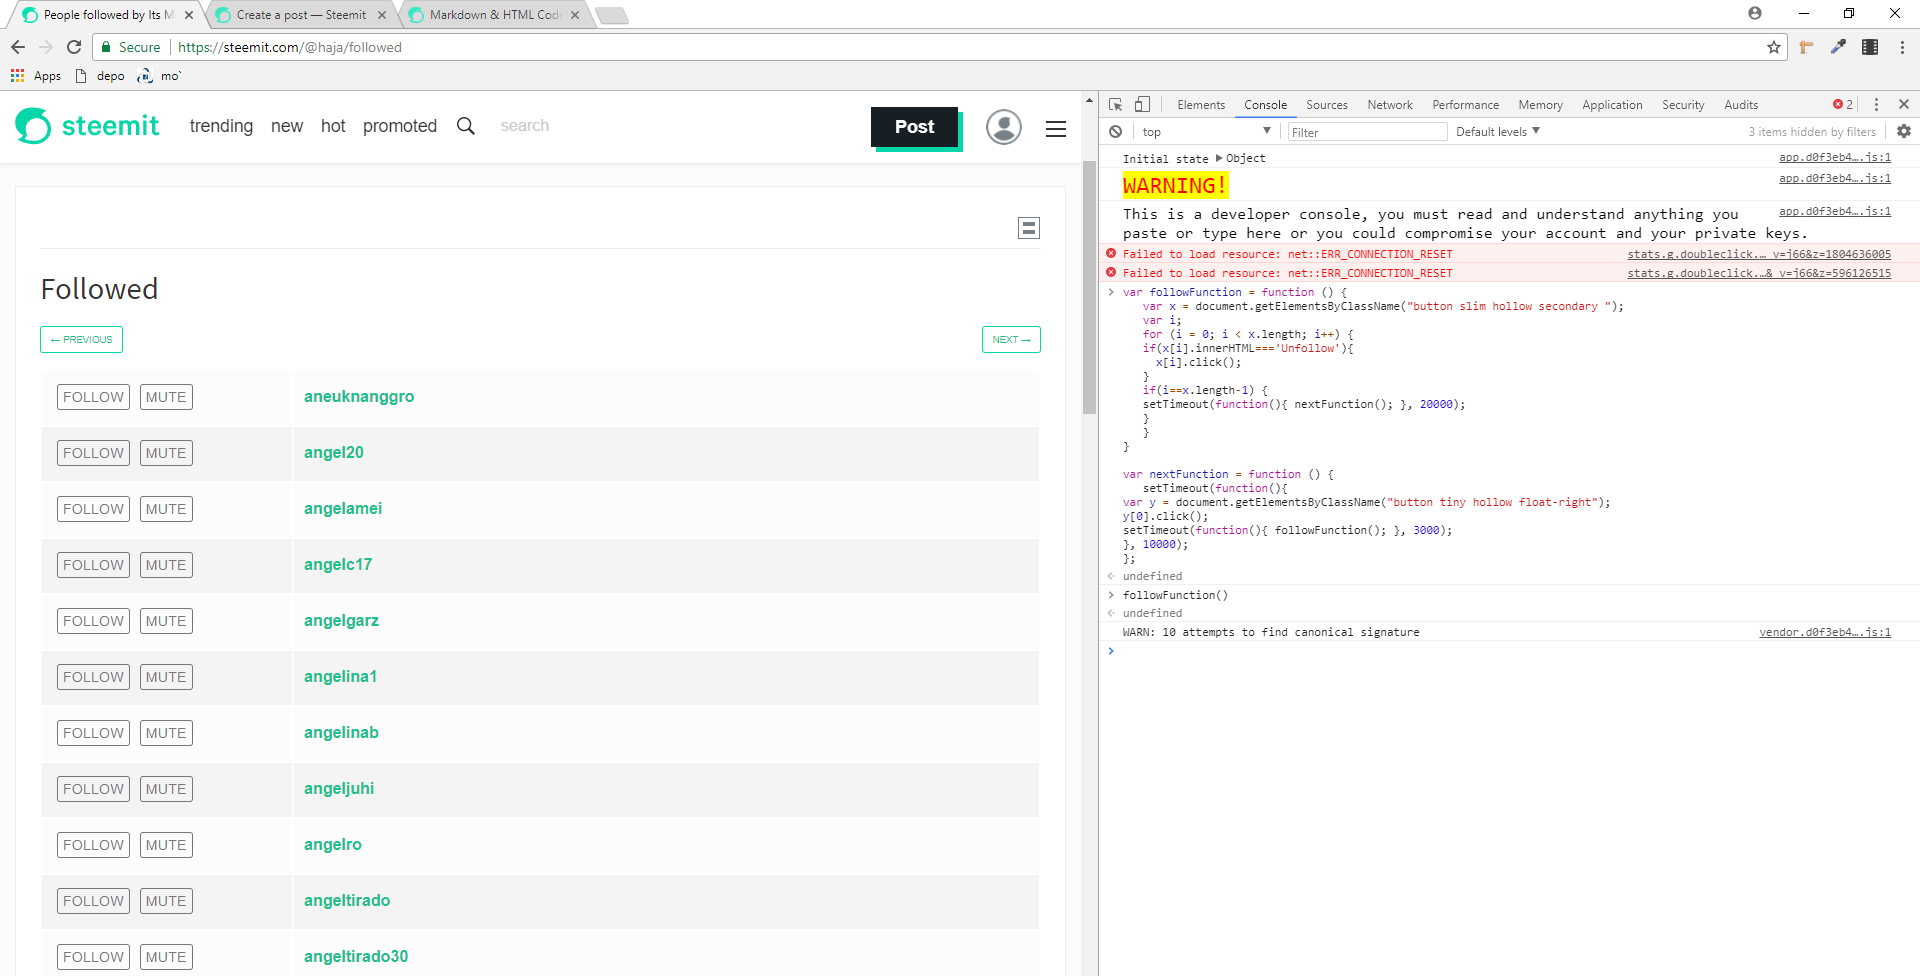Click the Chrome profile person icon
This screenshot has height=976, width=1920.
click(x=1755, y=13)
